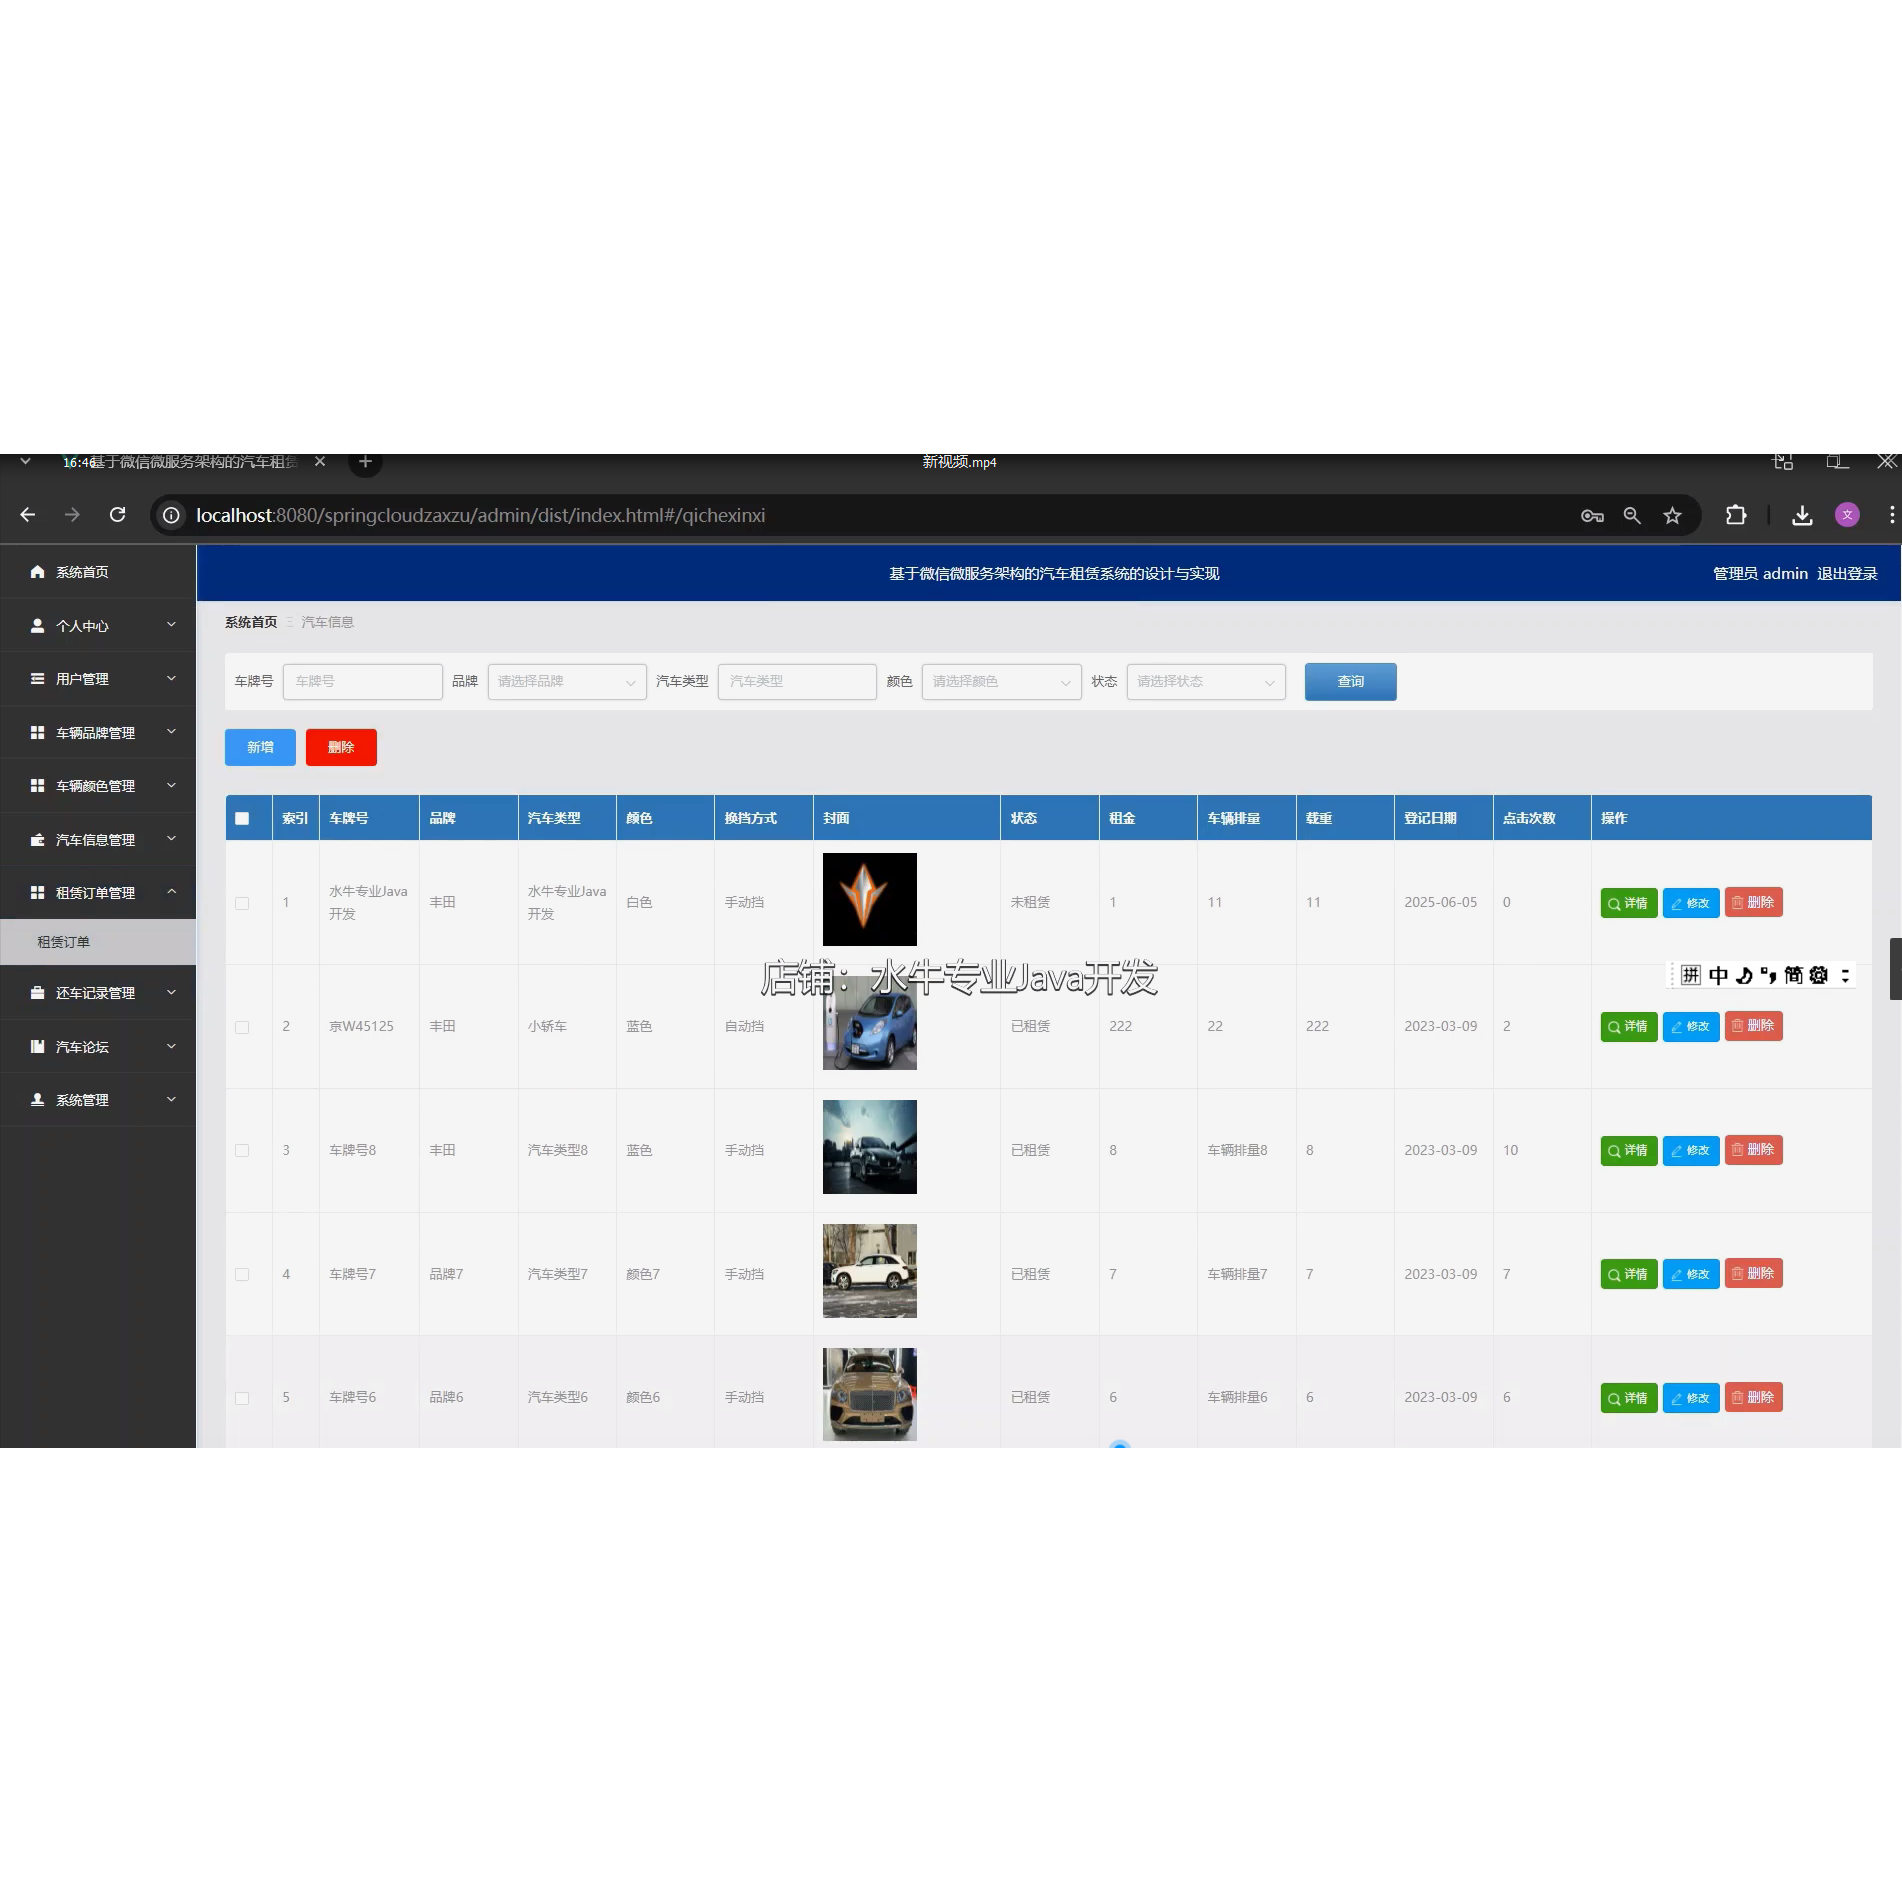Open the 请选择品牌 brand dropdown
The image size is (1902, 1902).
coord(567,682)
